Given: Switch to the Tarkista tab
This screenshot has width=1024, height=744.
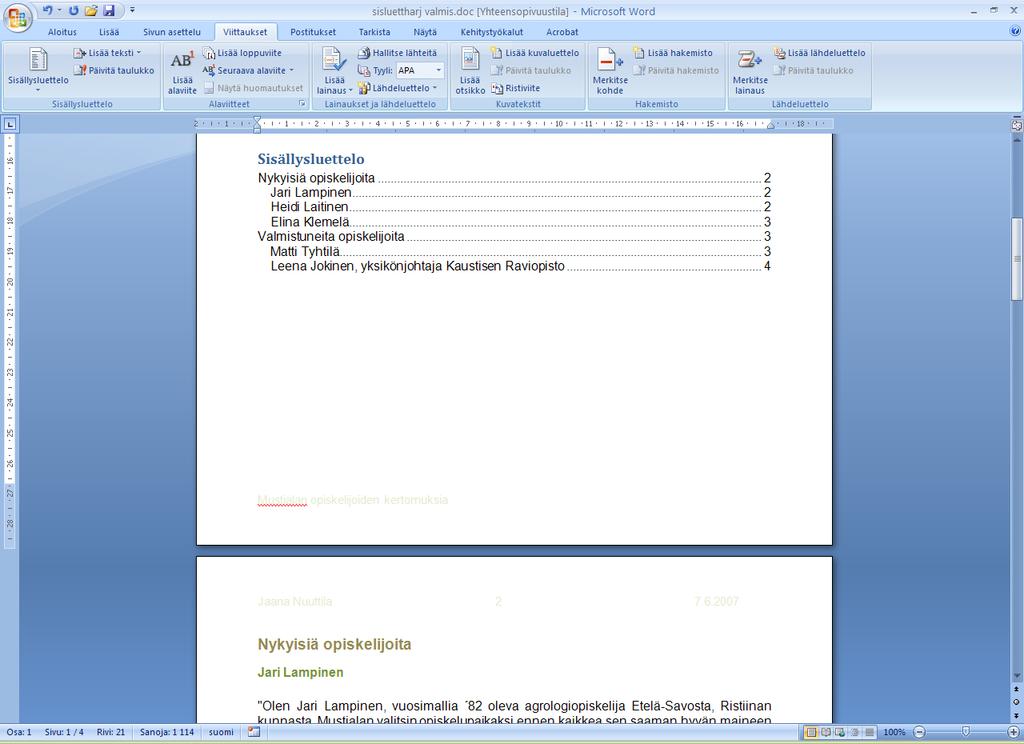Looking at the screenshot, I should click(374, 32).
